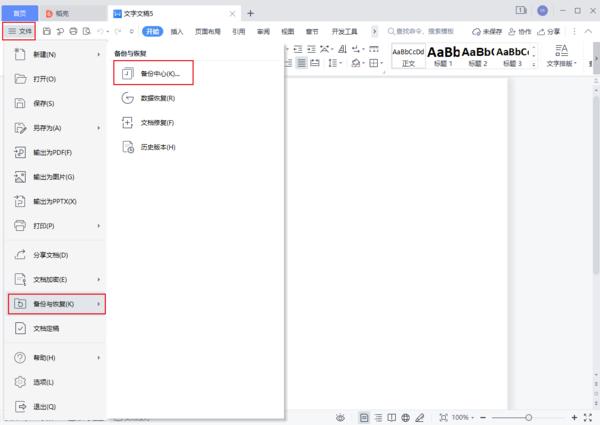Click the 输出为图片 export image icon
The image size is (600, 425).
point(22,177)
